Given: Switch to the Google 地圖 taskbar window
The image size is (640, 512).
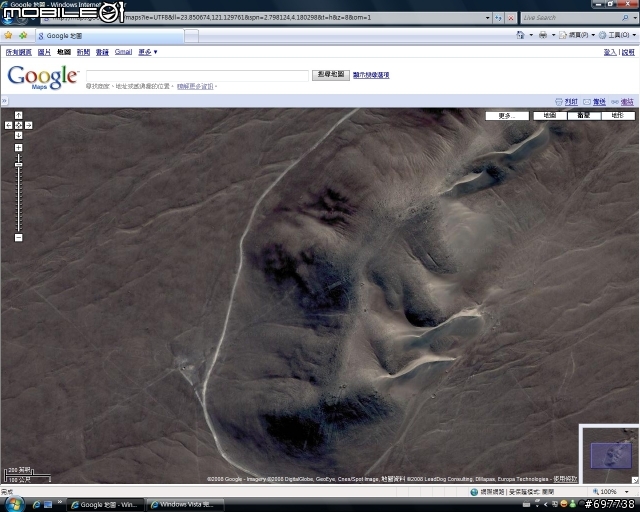Looking at the screenshot, I should (x=105, y=505).
